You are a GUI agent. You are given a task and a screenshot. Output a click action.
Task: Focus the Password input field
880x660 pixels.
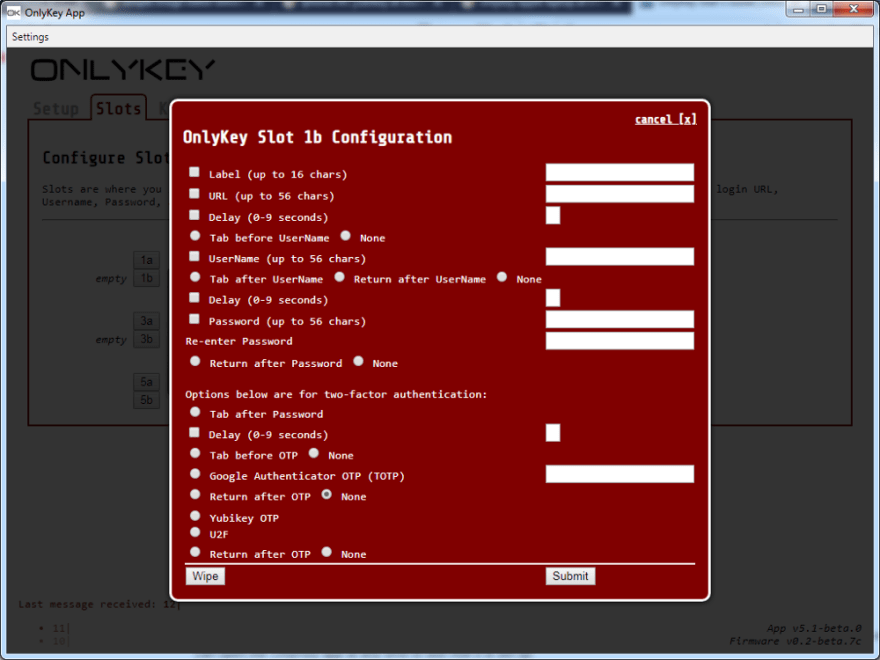620,320
